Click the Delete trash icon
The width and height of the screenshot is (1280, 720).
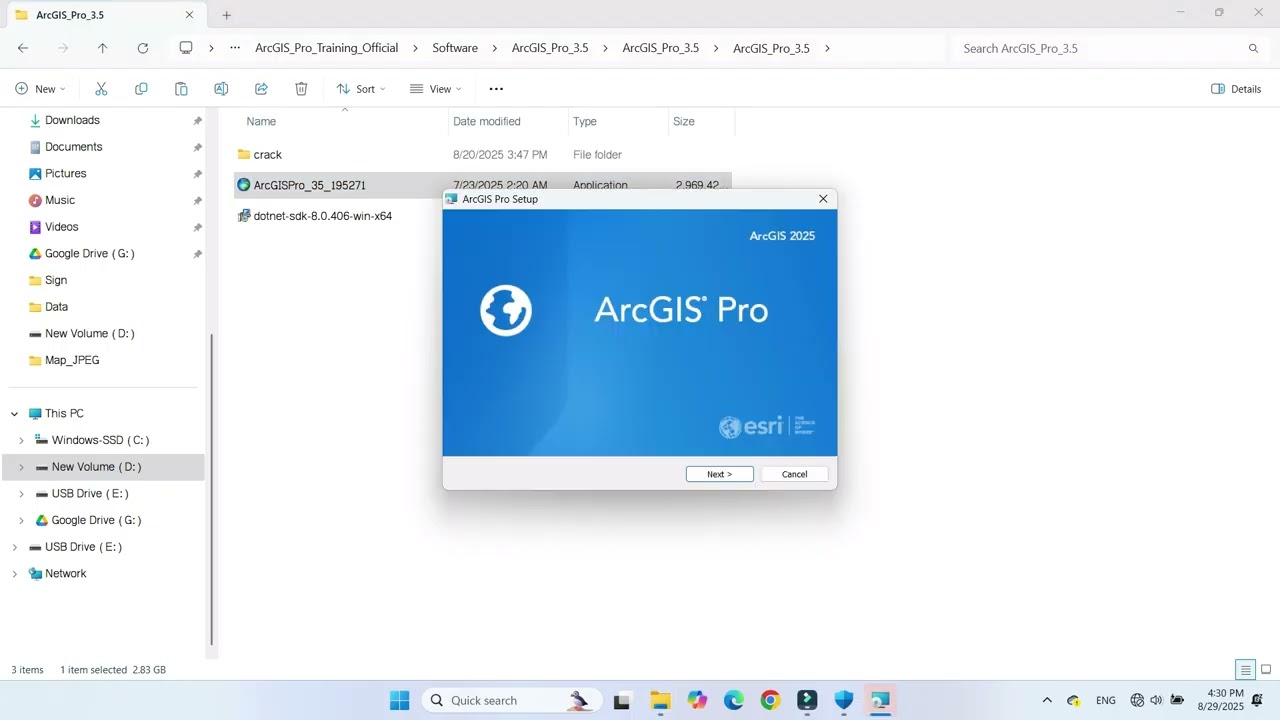pos(301,89)
